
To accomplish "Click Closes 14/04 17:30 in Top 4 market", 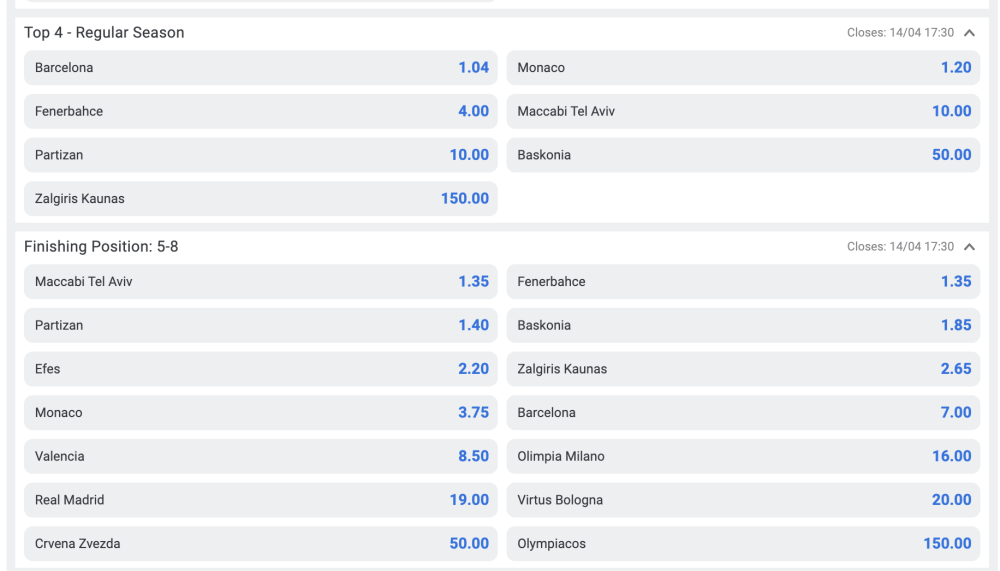I will (900, 33).
